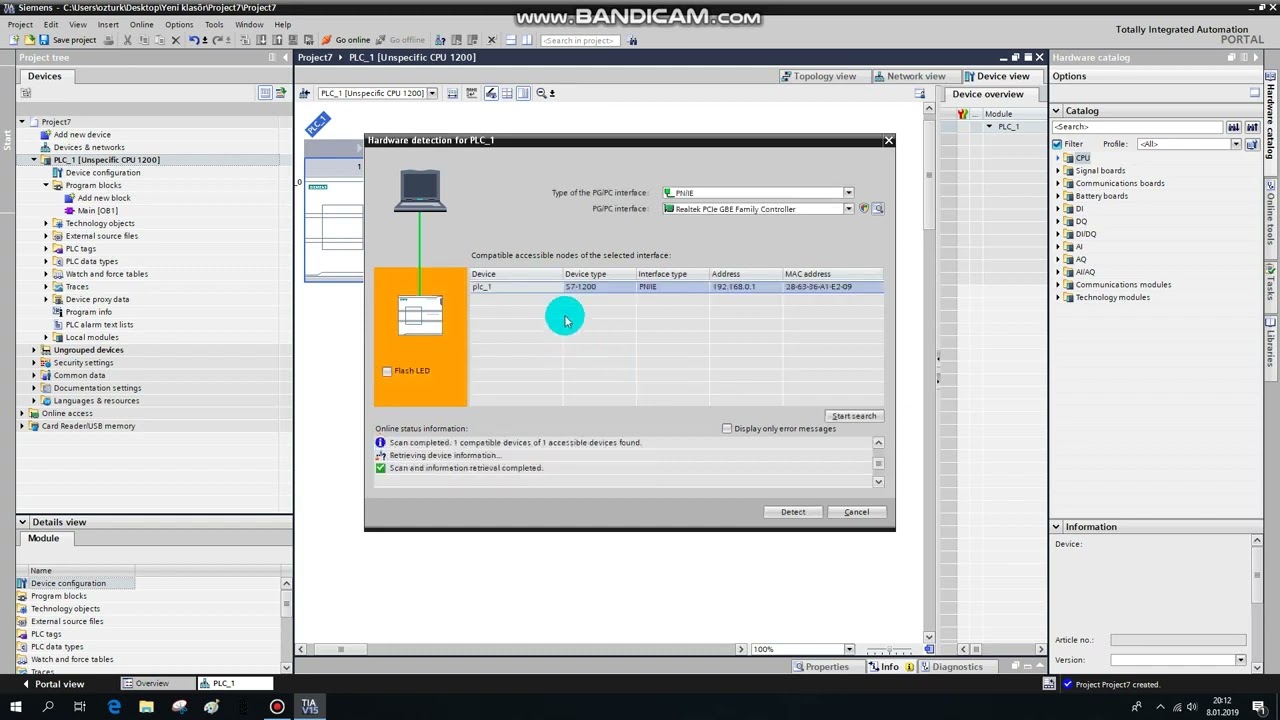Open the vertical Online tools side tab
This screenshot has height=720, width=1280.
coord(1271,214)
